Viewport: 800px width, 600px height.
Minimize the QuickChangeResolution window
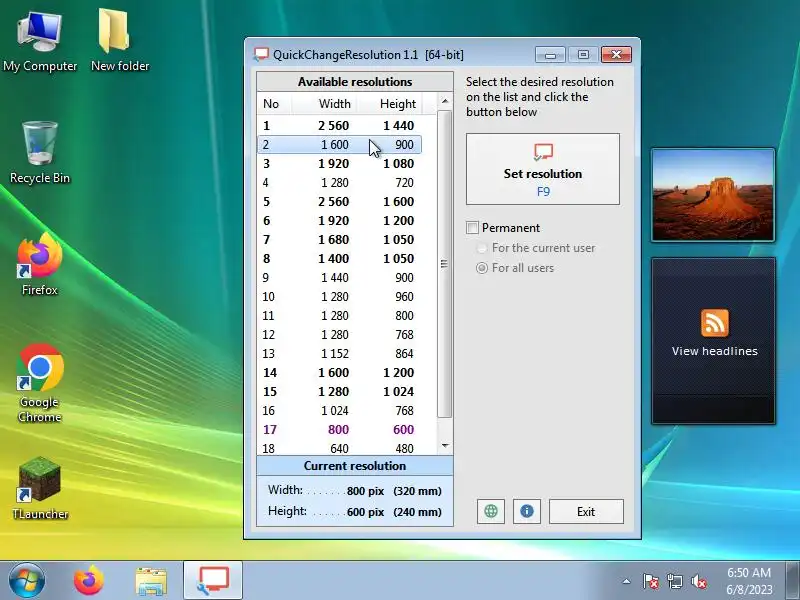(550, 55)
